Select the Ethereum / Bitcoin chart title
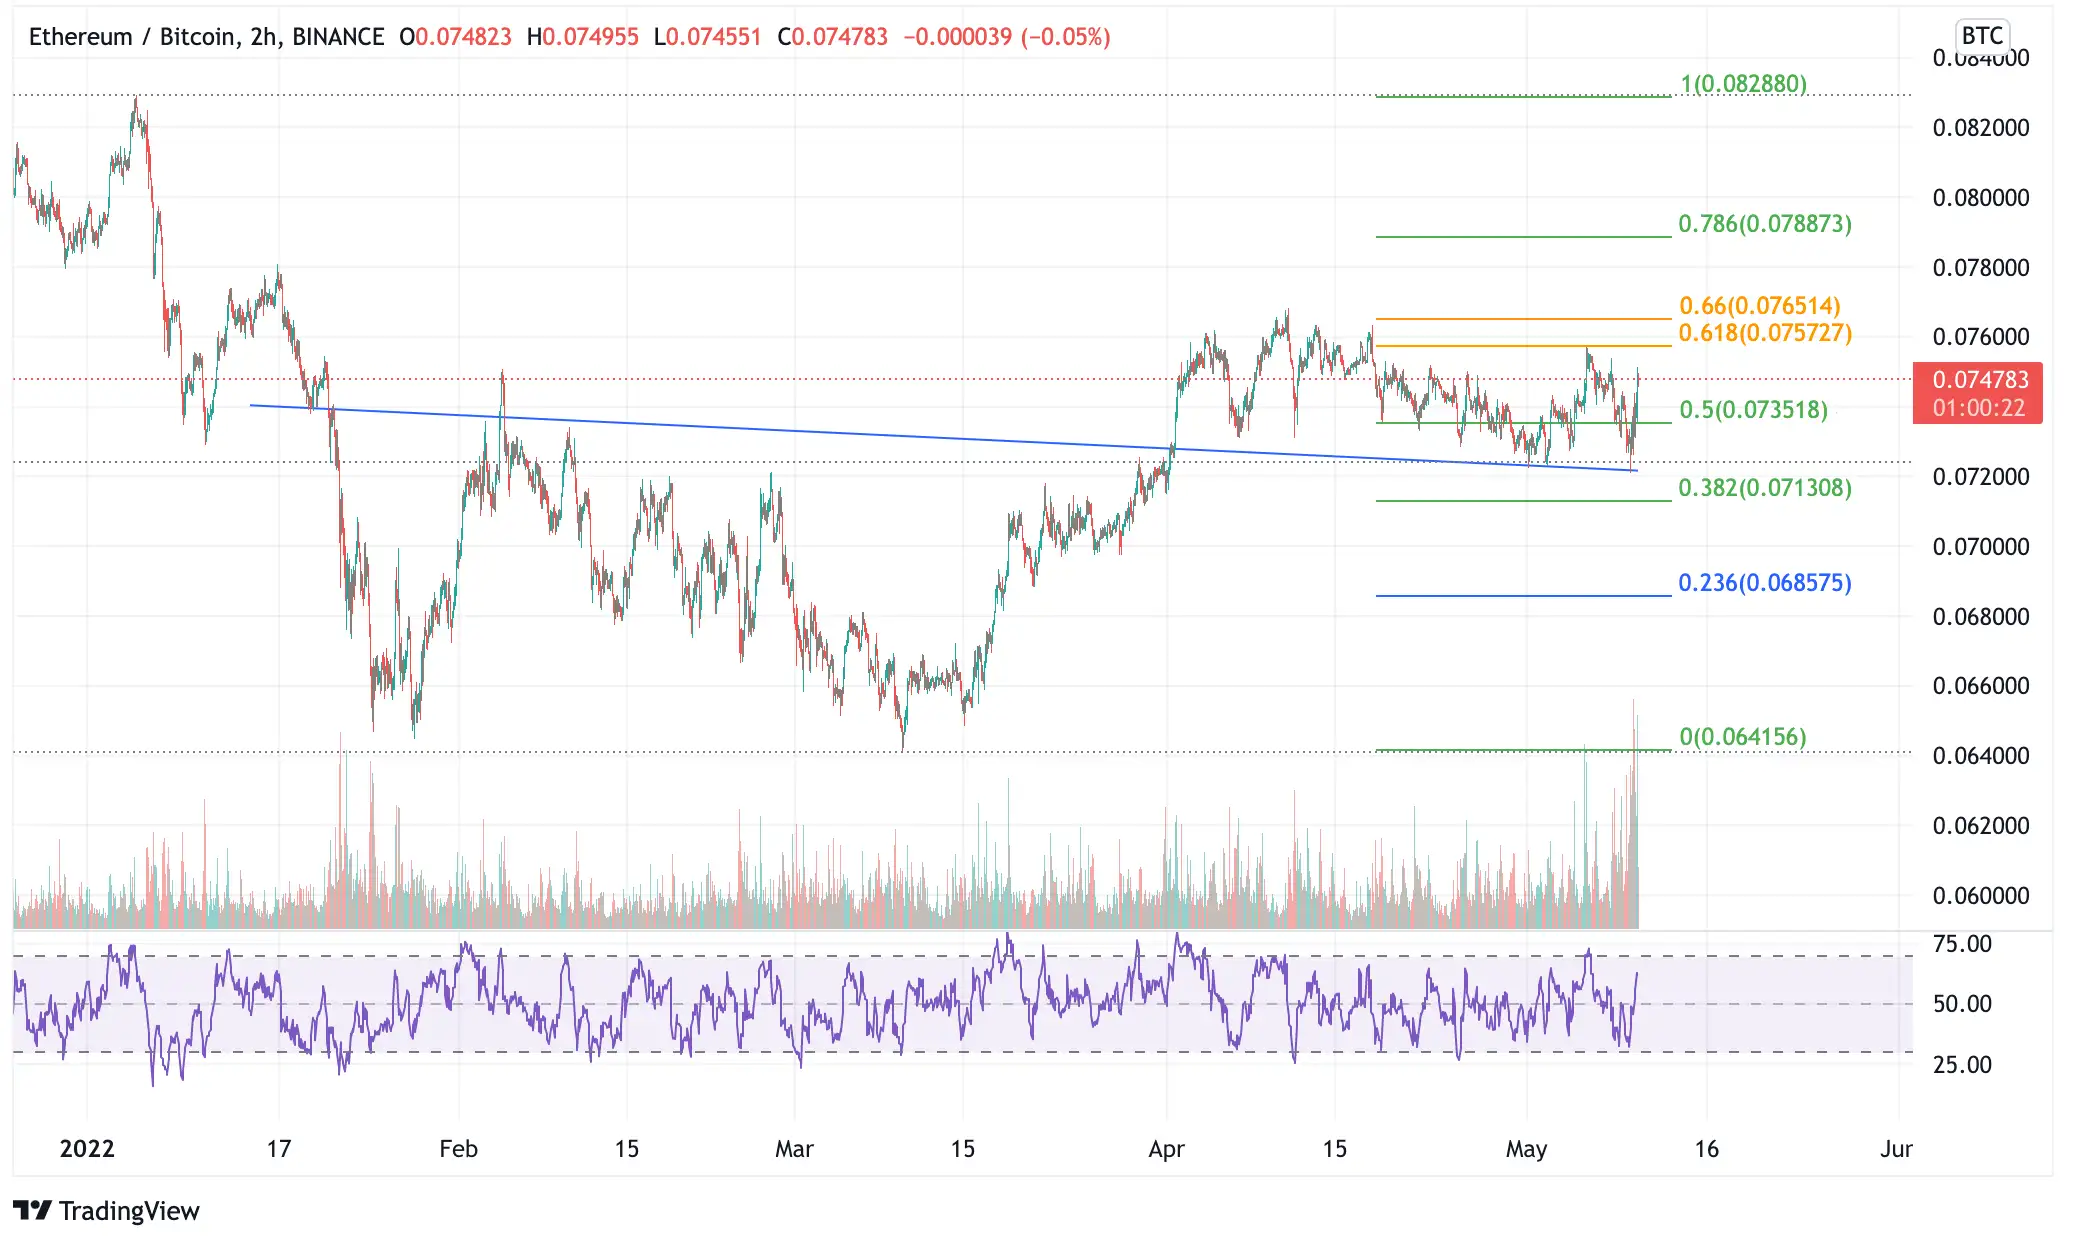 click(206, 37)
